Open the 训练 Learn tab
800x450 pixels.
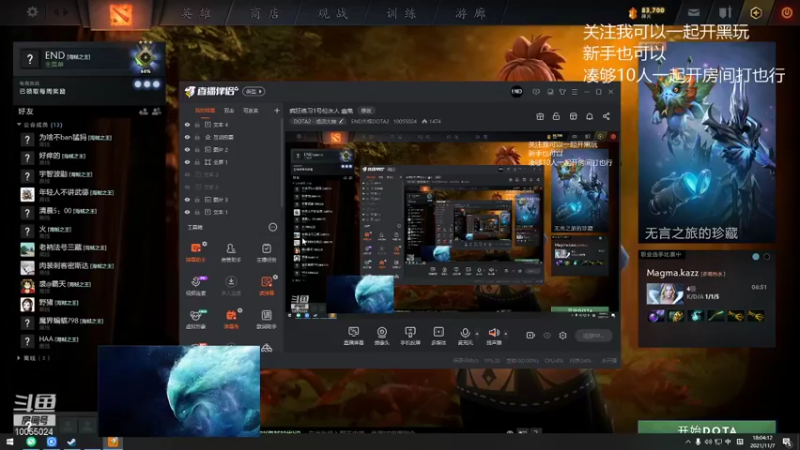click(402, 13)
